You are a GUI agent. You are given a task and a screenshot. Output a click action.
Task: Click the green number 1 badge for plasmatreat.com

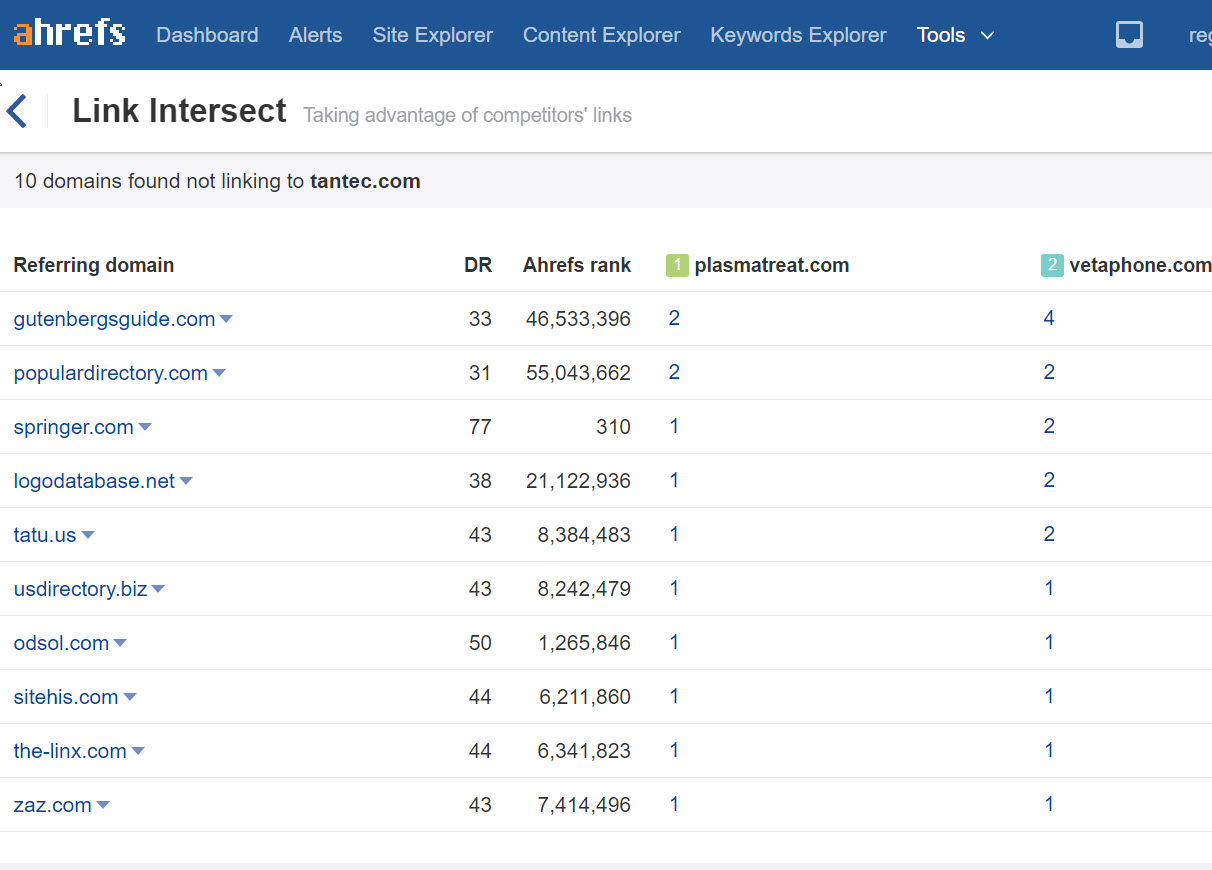[677, 265]
